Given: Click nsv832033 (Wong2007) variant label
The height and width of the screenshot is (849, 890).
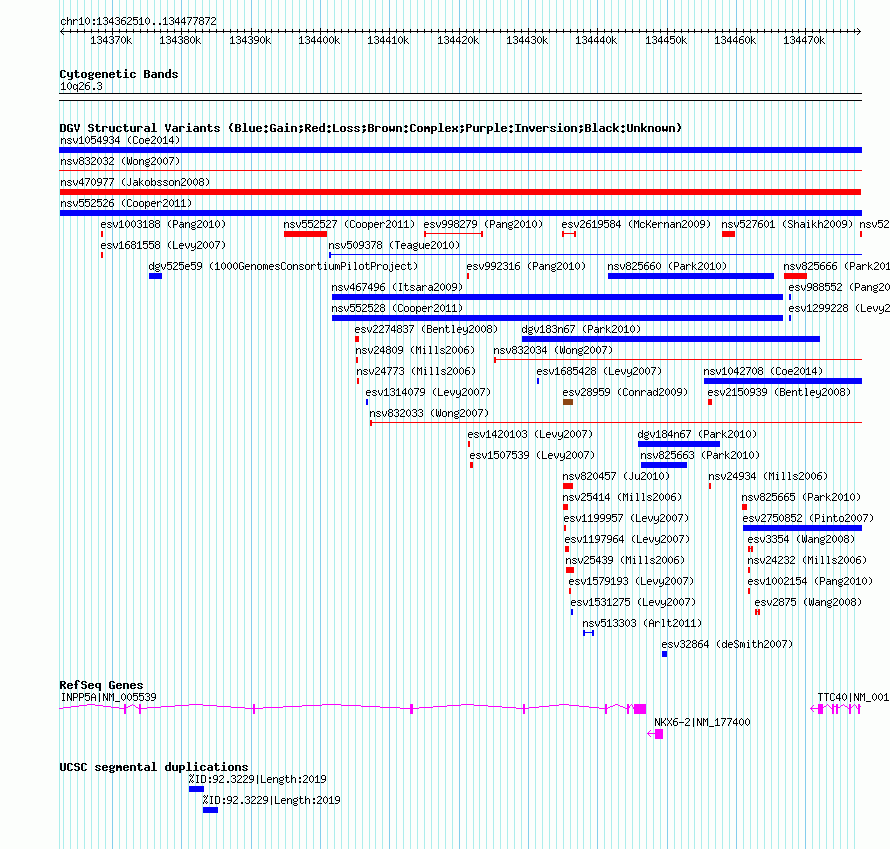Looking at the screenshot, I should pos(429,413).
